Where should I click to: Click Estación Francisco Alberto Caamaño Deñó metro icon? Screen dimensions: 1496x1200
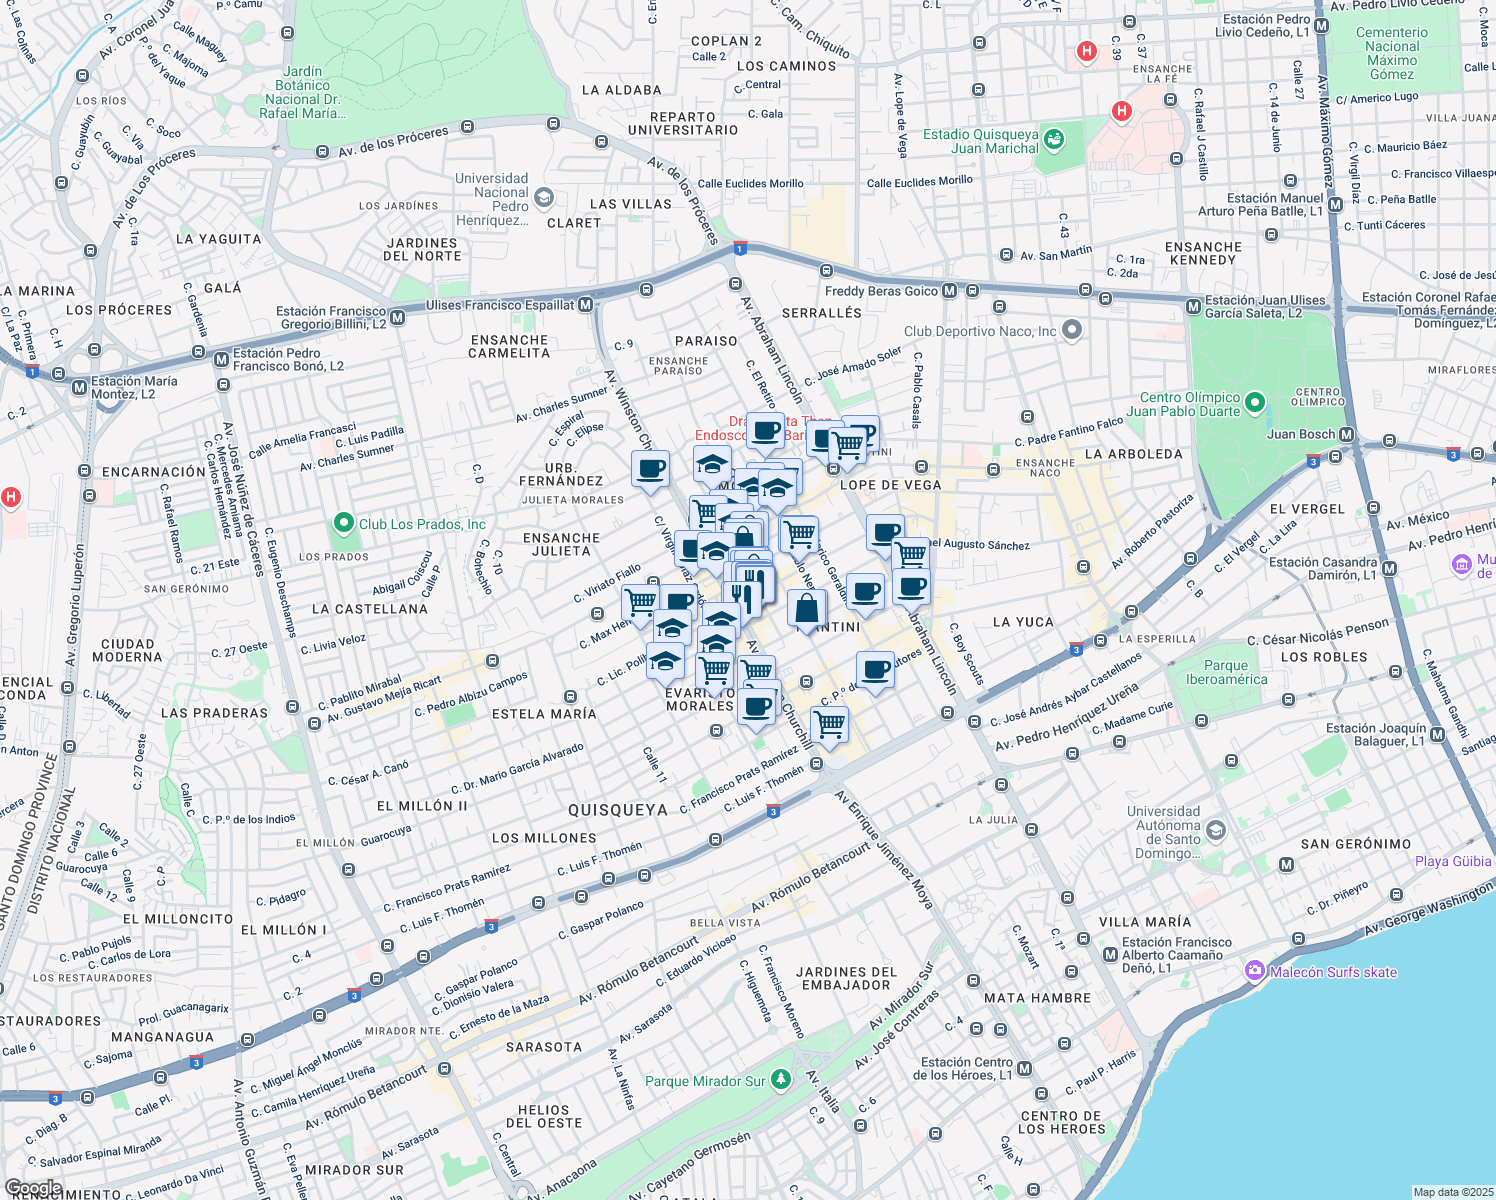click(1110, 955)
